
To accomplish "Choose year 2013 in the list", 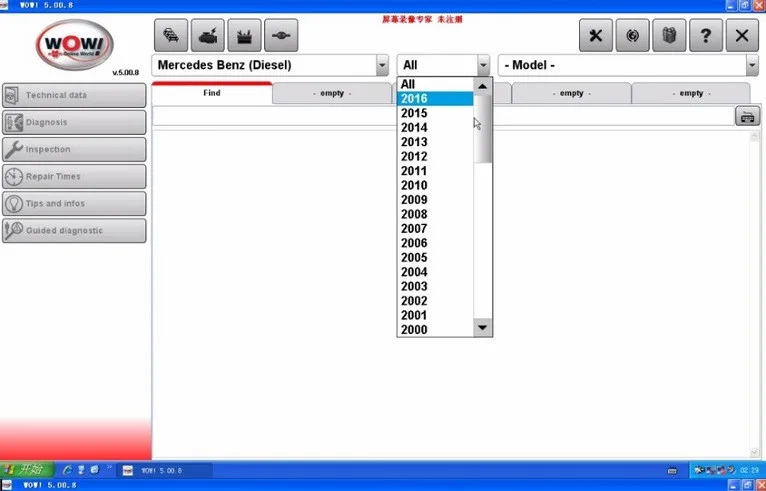I will pyautogui.click(x=435, y=142).
